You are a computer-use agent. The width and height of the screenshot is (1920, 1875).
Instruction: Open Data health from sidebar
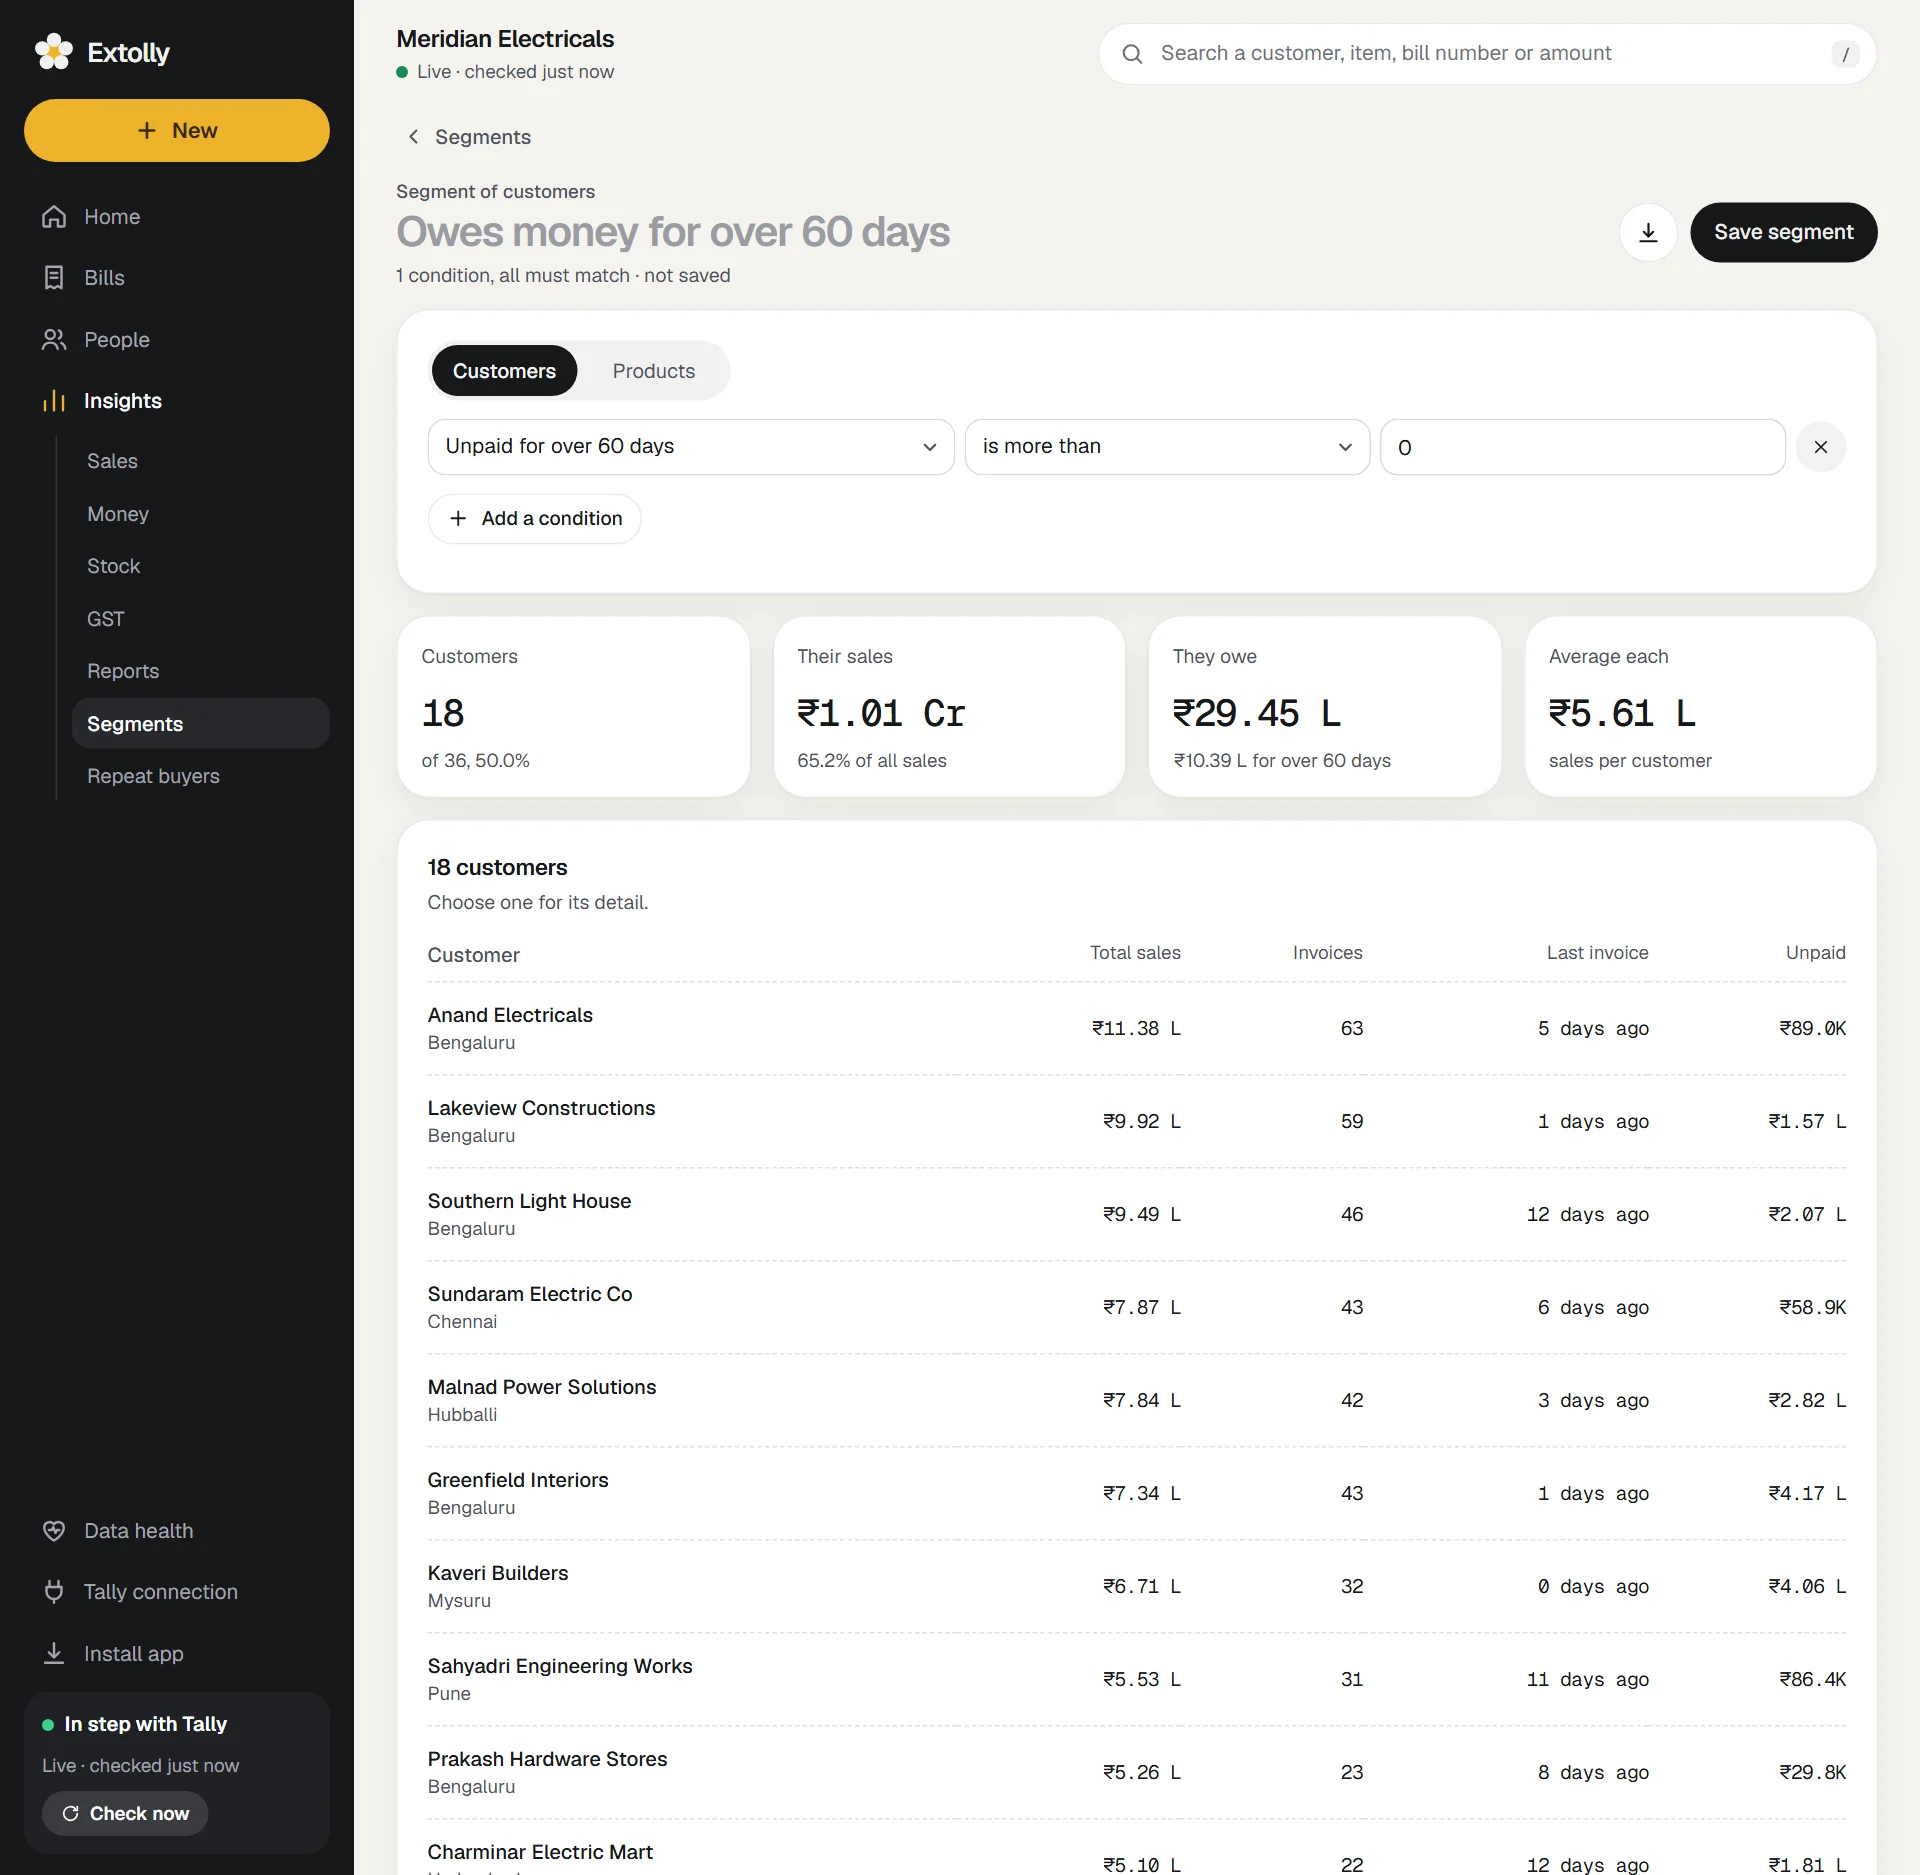click(177, 1531)
